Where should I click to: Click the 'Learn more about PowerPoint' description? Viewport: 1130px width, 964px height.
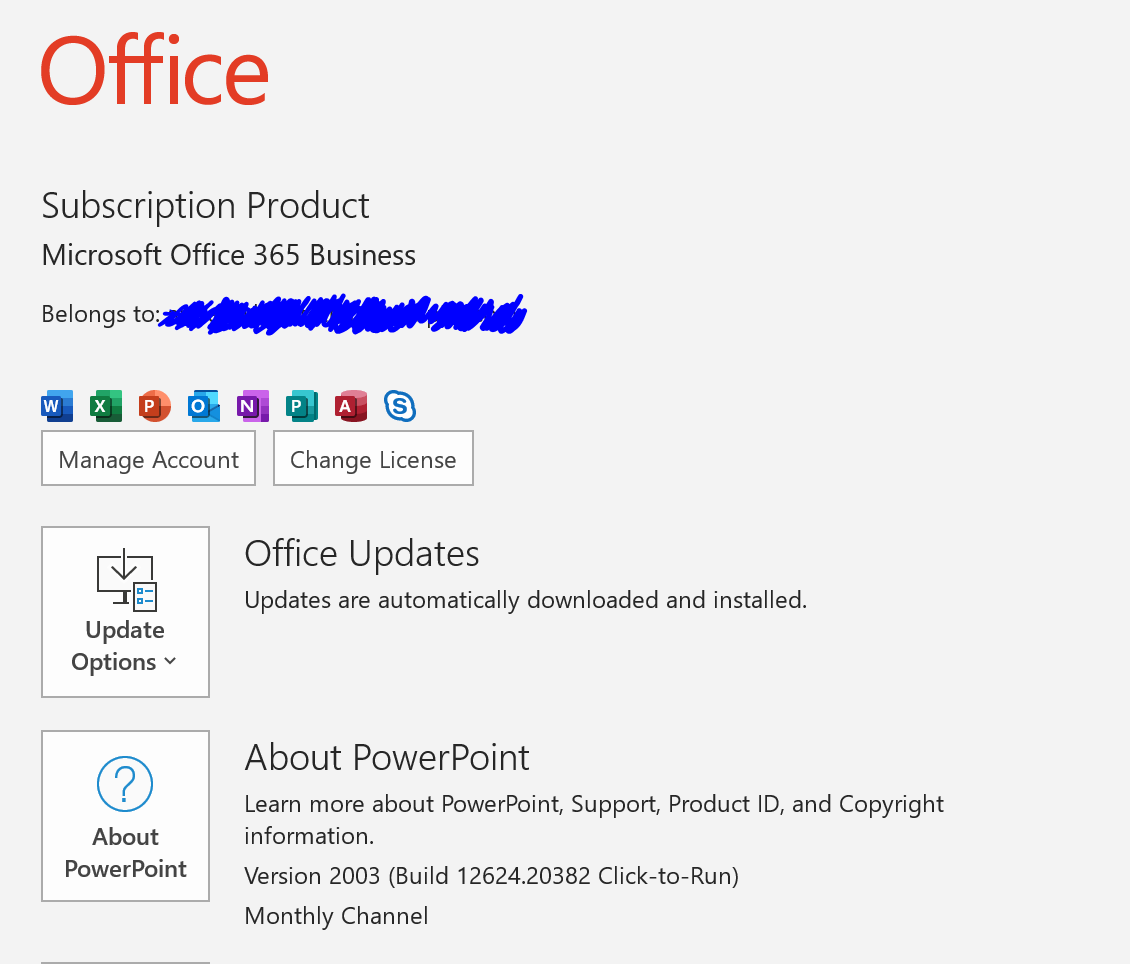click(x=594, y=820)
